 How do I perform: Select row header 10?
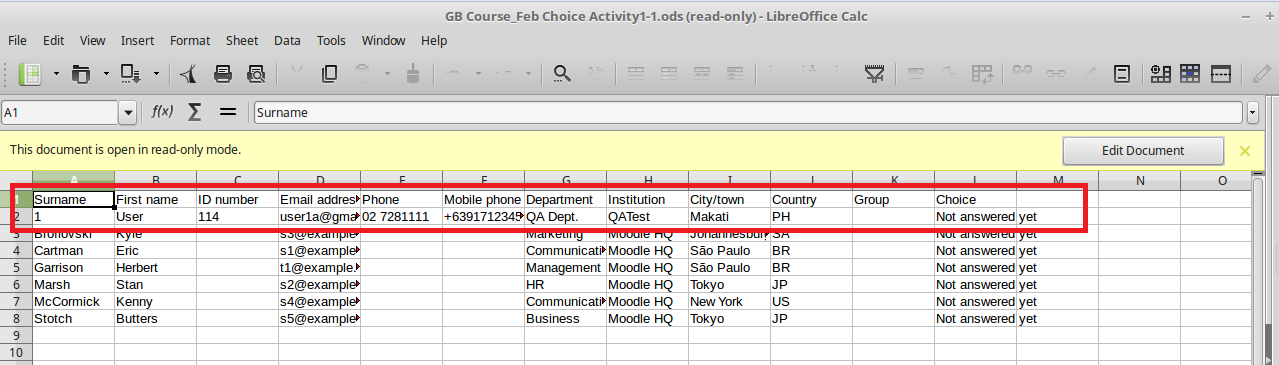(16, 353)
